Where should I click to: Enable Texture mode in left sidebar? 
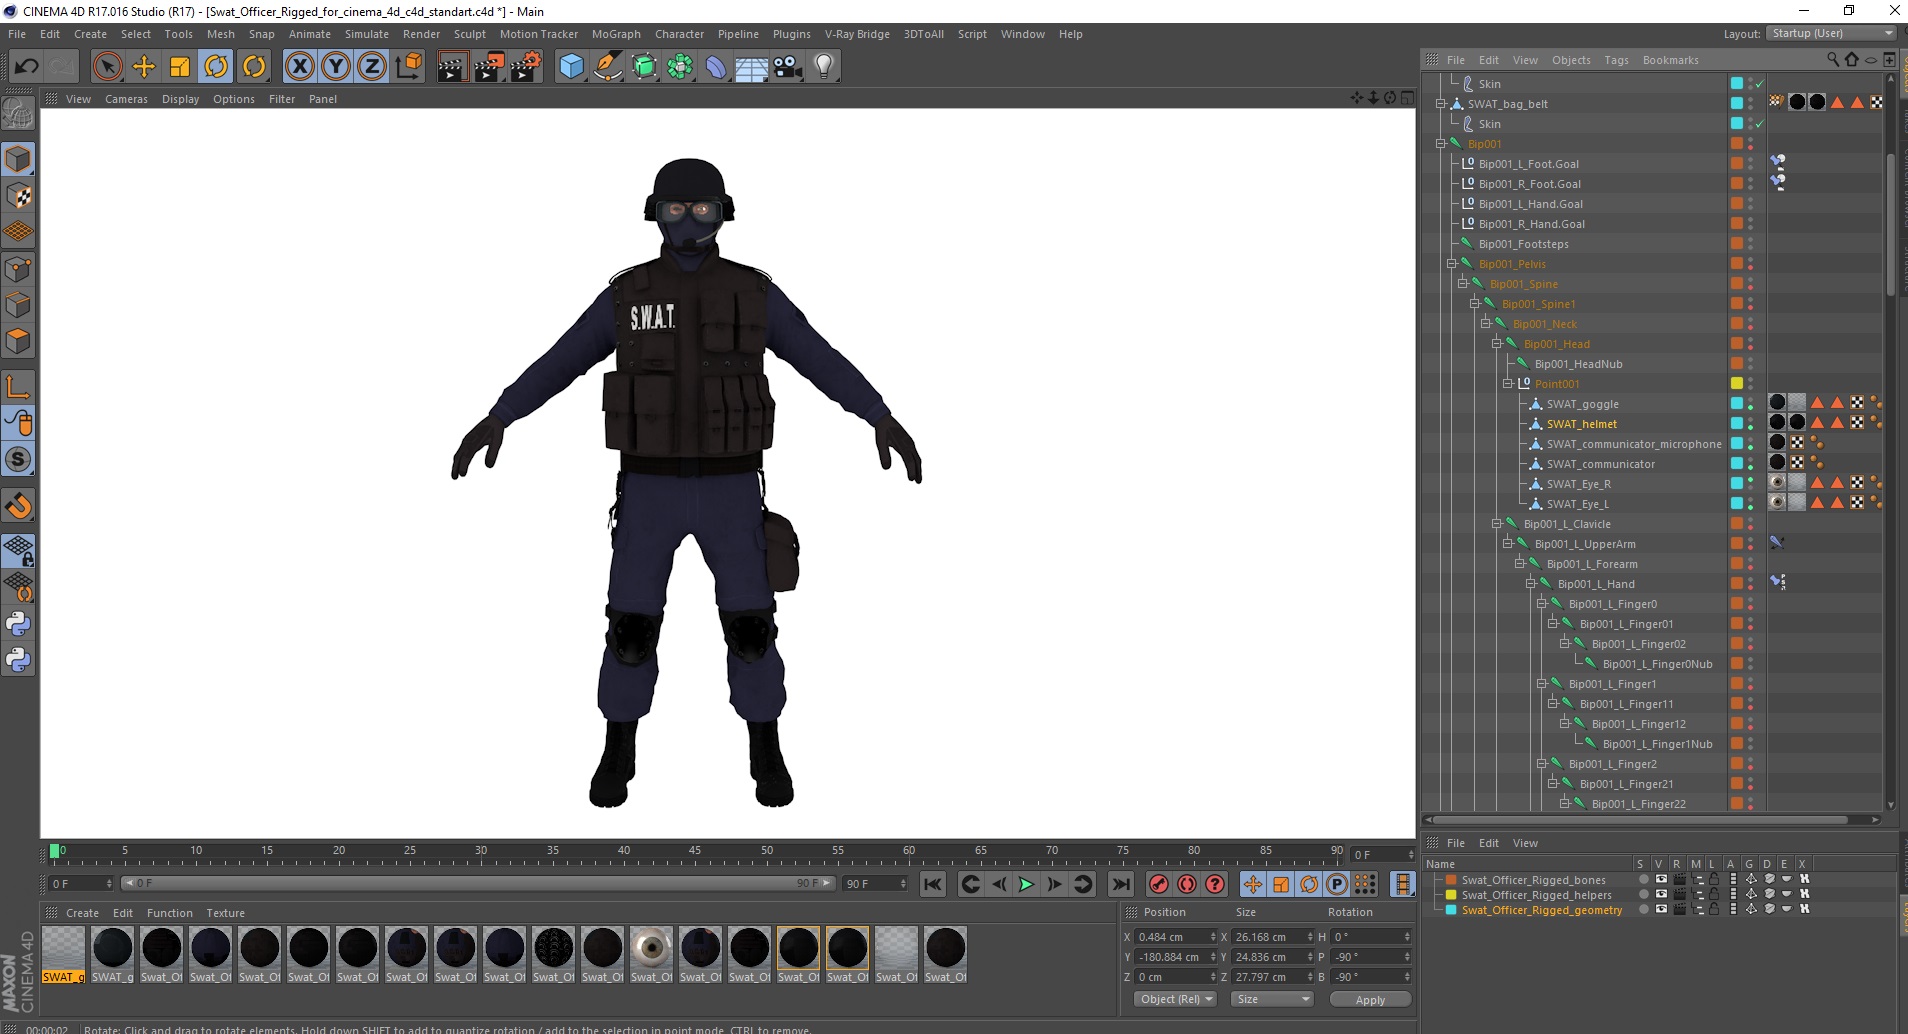19,196
